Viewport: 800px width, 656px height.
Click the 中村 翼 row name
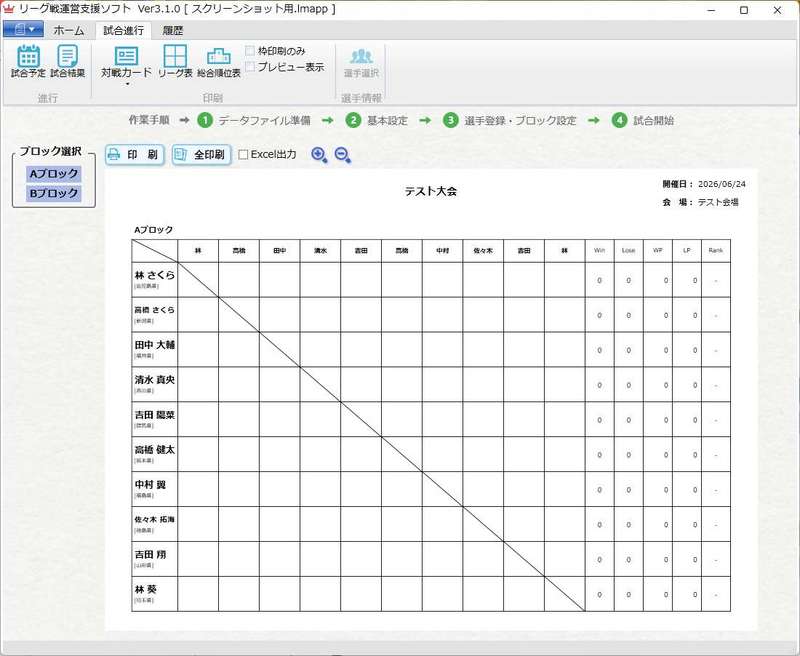[x=150, y=485]
